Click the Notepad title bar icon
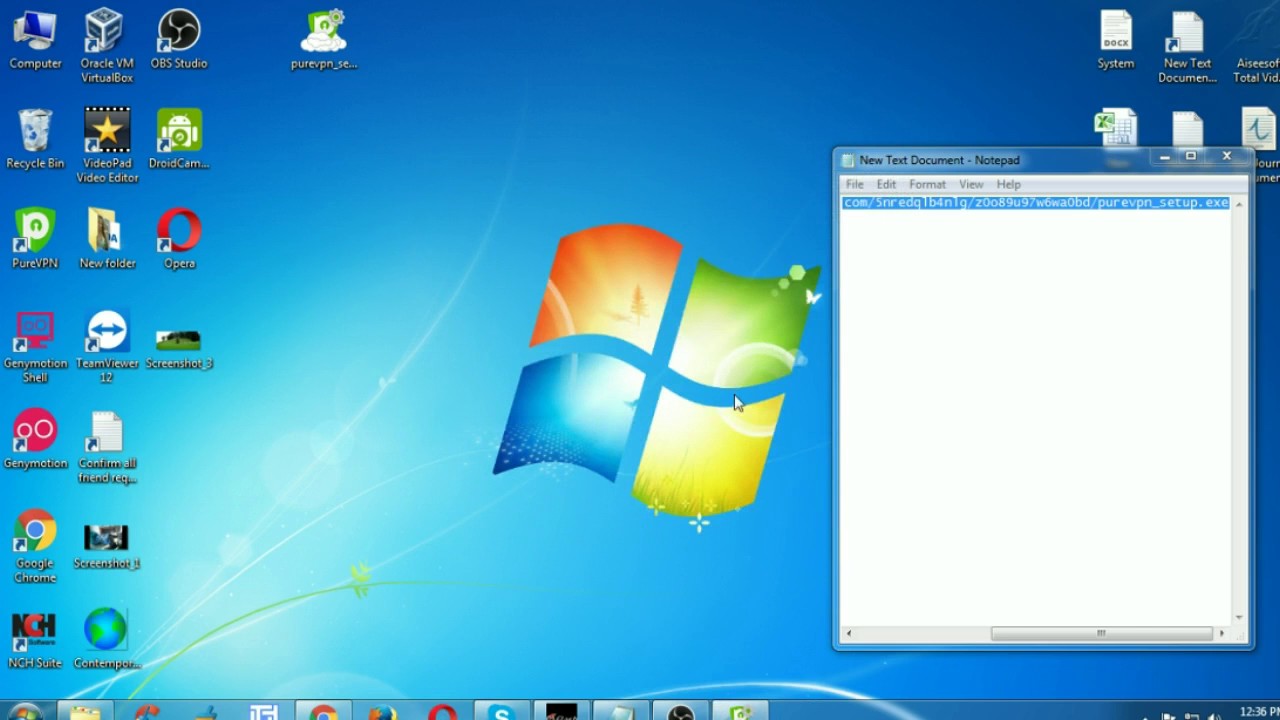1280x720 pixels. (x=848, y=160)
